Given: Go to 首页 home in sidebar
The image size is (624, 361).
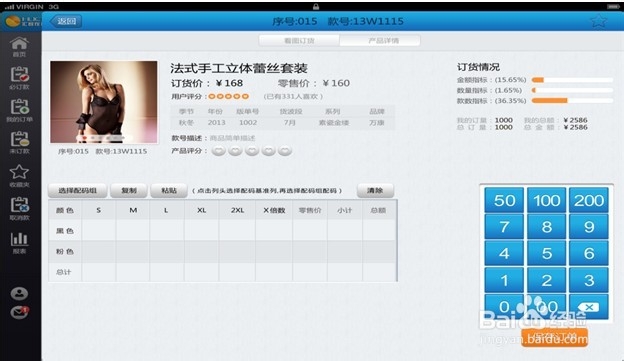Looking at the screenshot, I should 19,47.
